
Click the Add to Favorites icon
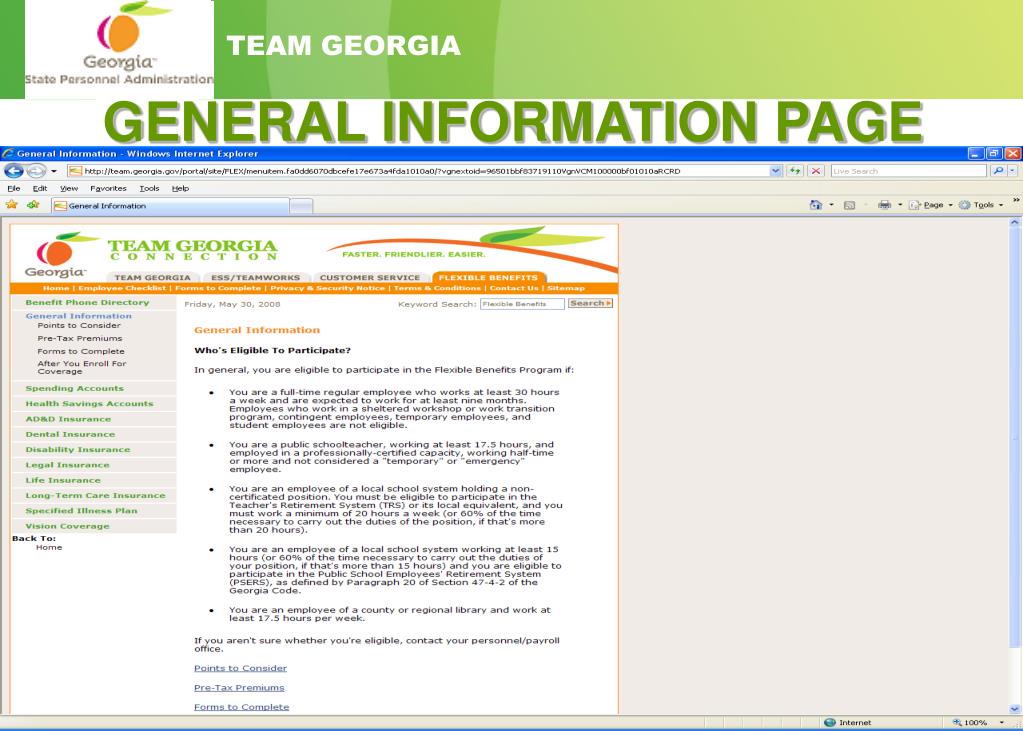[33, 205]
